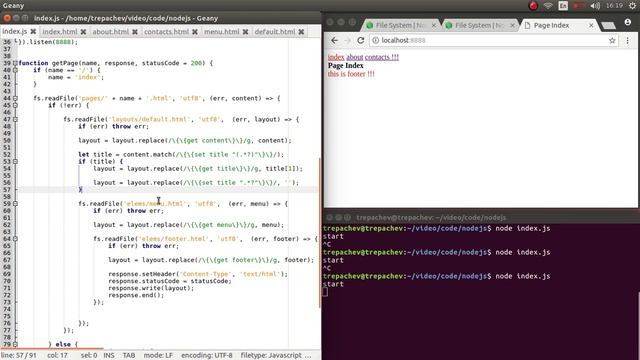This screenshot has width=640, height=360.
Task: Collapse the menu readFile fold at line 59
Action: pyautogui.click(x=15, y=204)
